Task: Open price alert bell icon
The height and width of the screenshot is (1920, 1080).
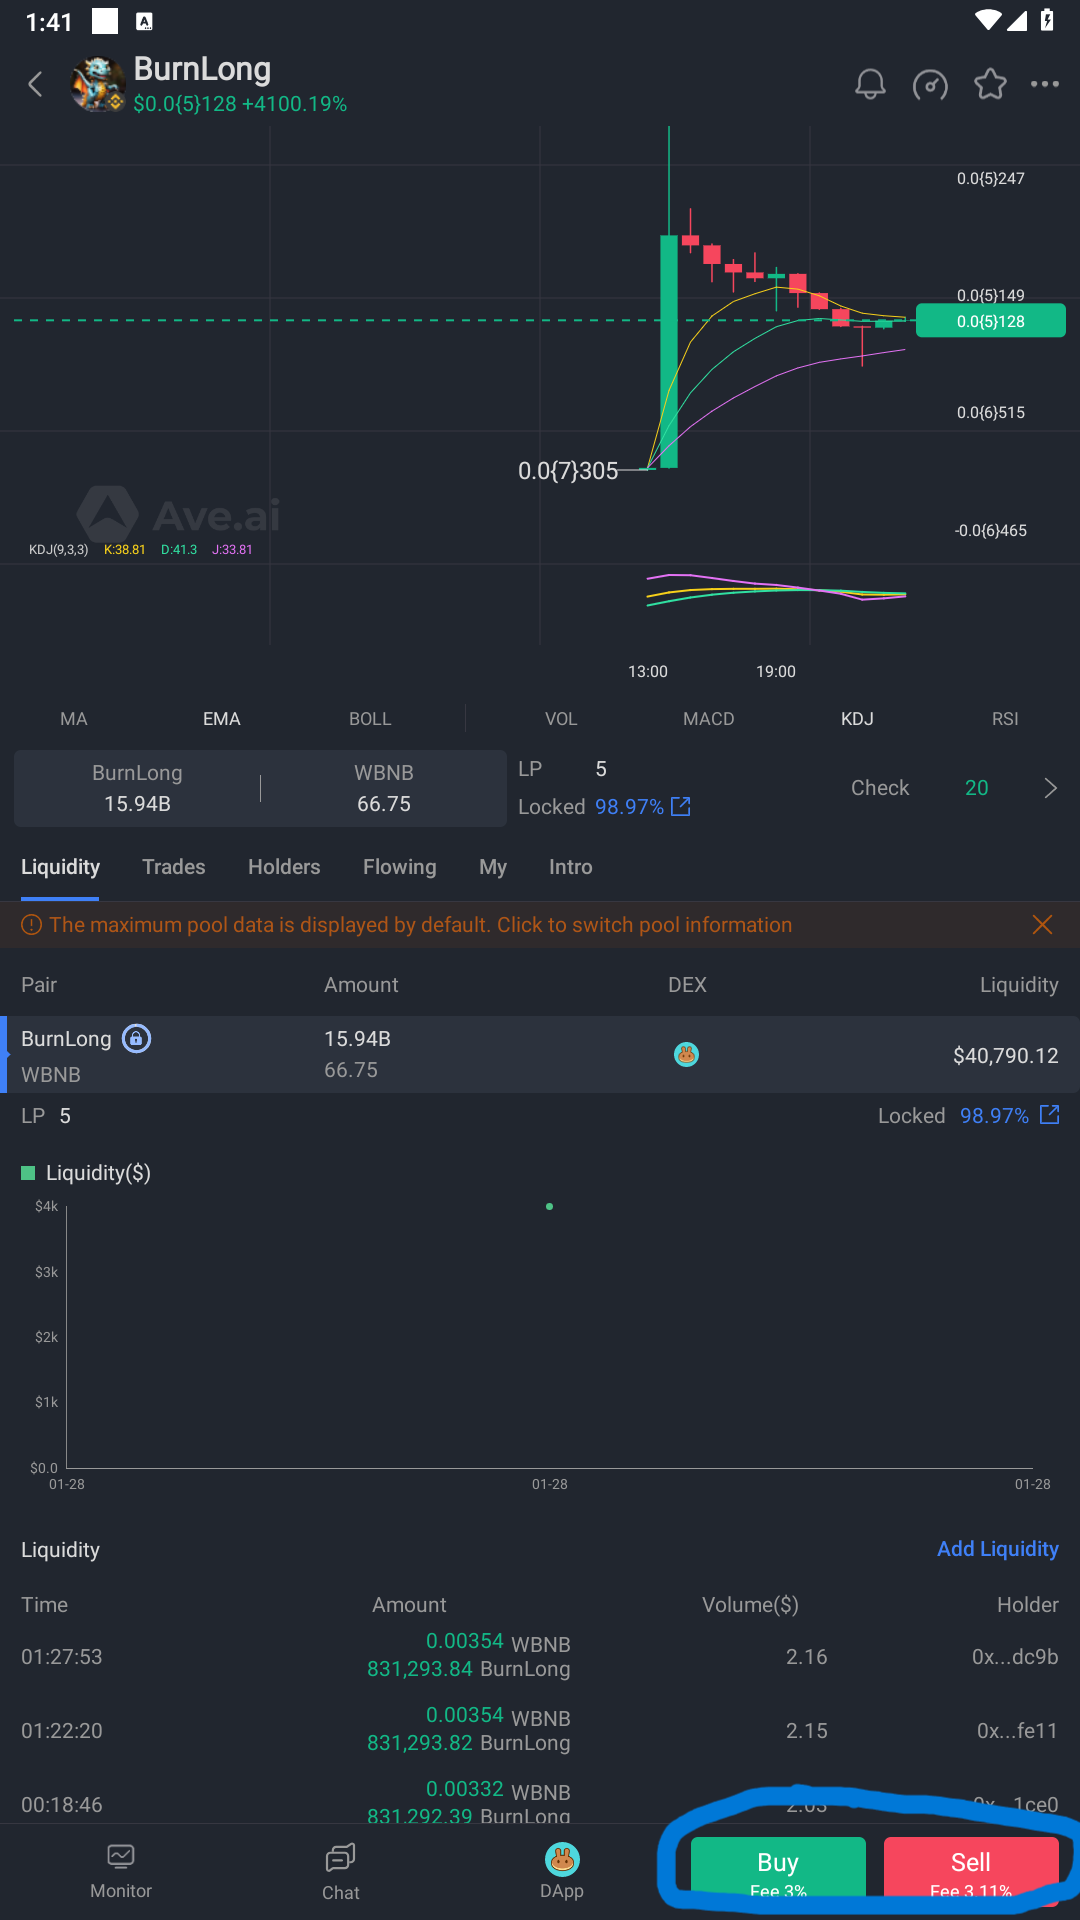Action: coord(870,85)
